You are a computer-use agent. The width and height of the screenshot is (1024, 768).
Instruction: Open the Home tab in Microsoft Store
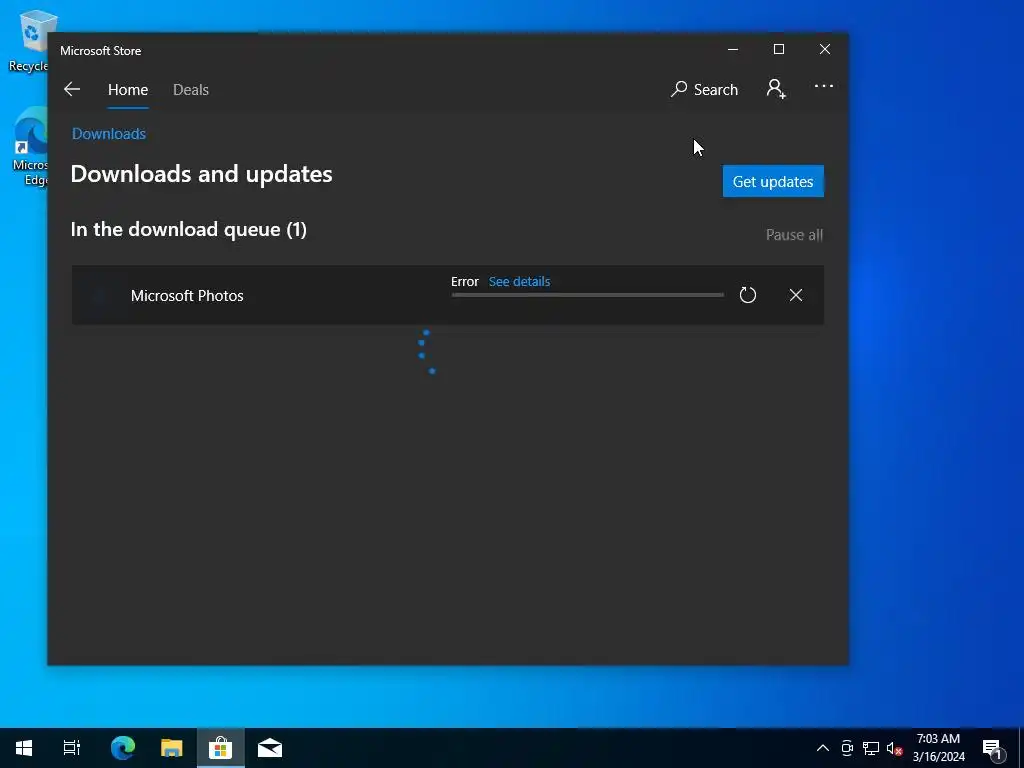[128, 89]
